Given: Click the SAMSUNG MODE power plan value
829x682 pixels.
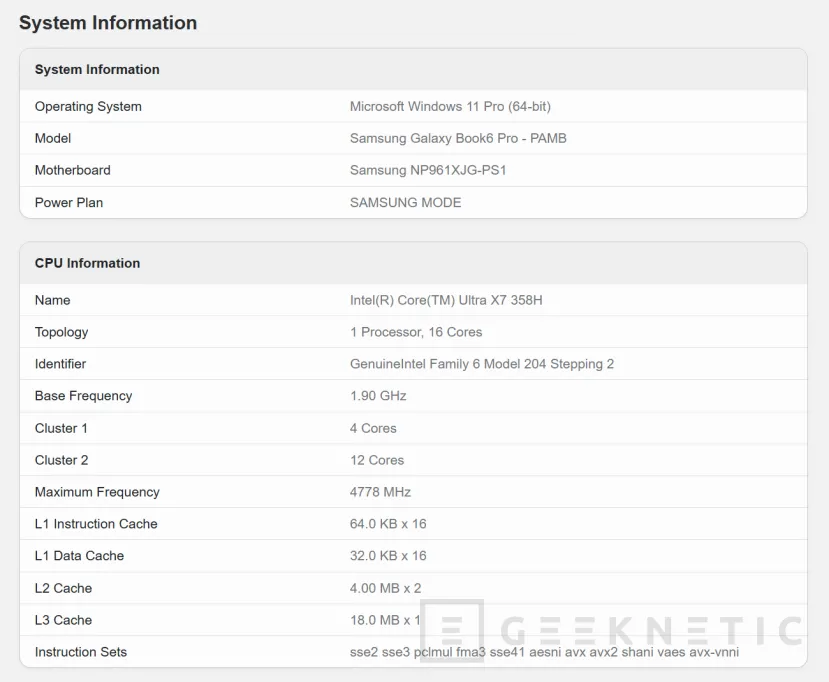Looking at the screenshot, I should tap(405, 202).
